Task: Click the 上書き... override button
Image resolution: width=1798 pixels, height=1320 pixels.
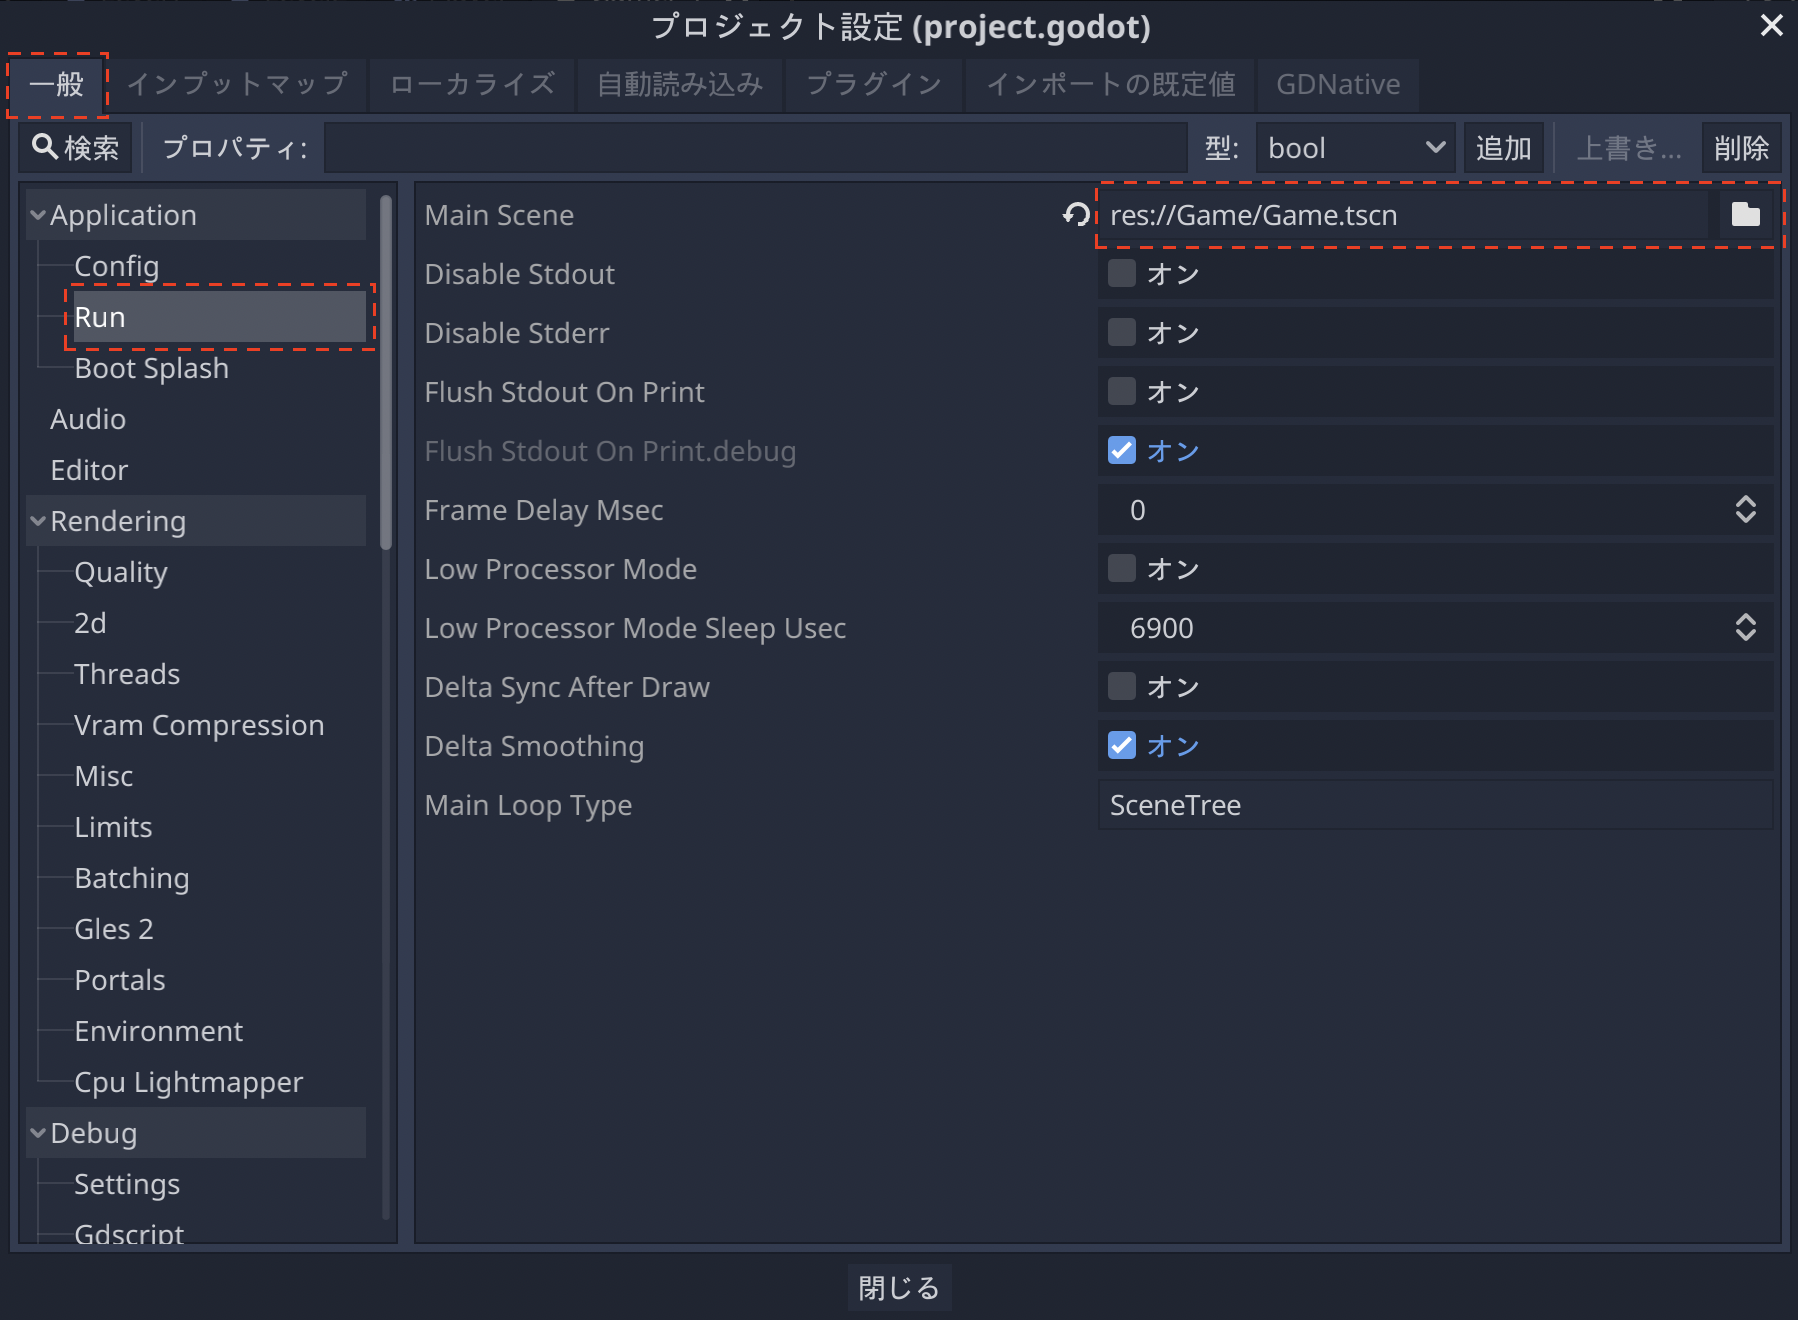Action: coord(1628,148)
